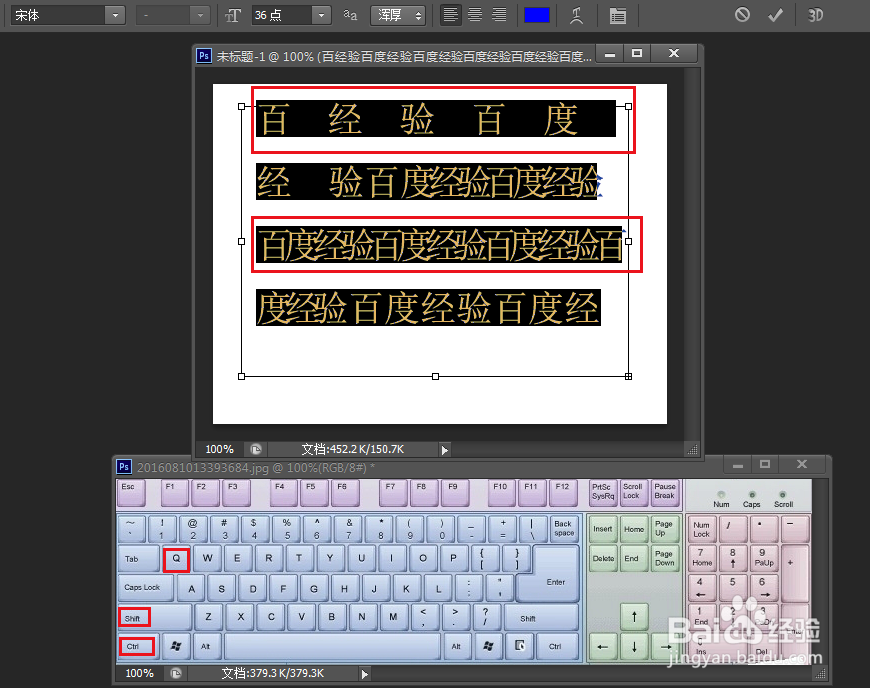The width and height of the screenshot is (870, 688).
Task: Click 文档:452.2K/150.7K status info
Action: [x=353, y=449]
